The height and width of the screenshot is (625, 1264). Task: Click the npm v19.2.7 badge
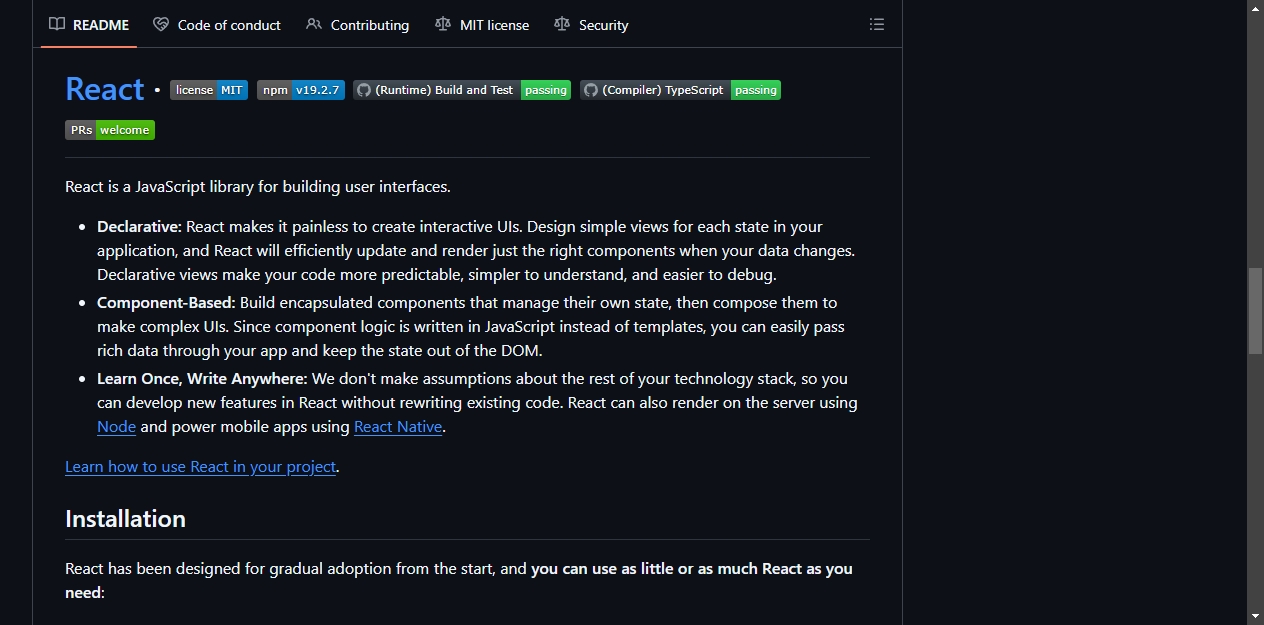[301, 90]
